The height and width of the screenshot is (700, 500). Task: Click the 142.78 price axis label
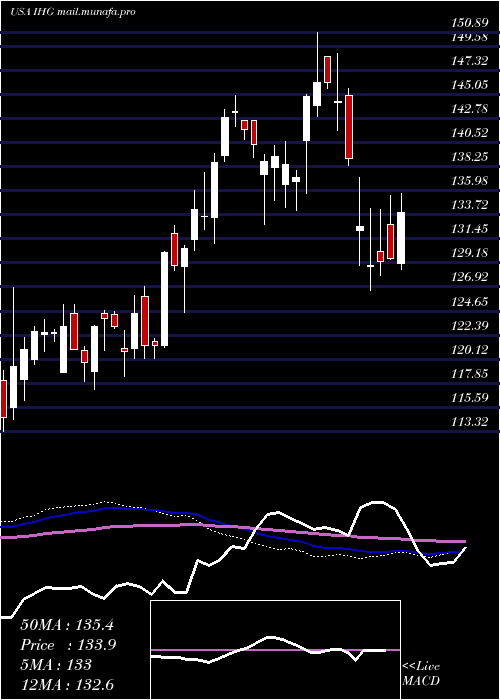pyautogui.click(x=471, y=108)
